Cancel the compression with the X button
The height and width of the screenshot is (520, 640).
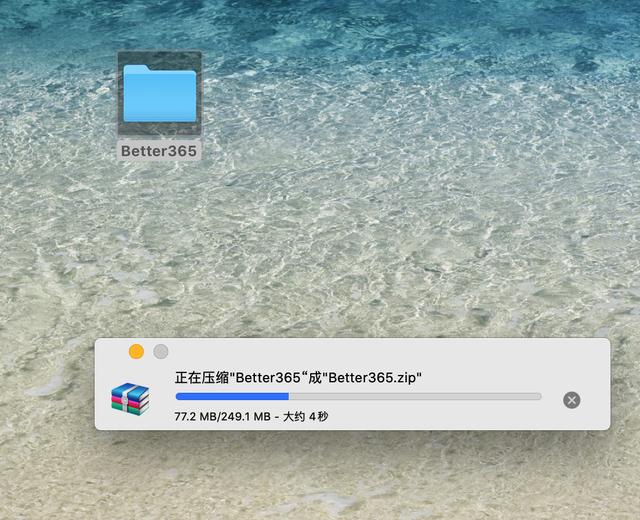pos(571,400)
